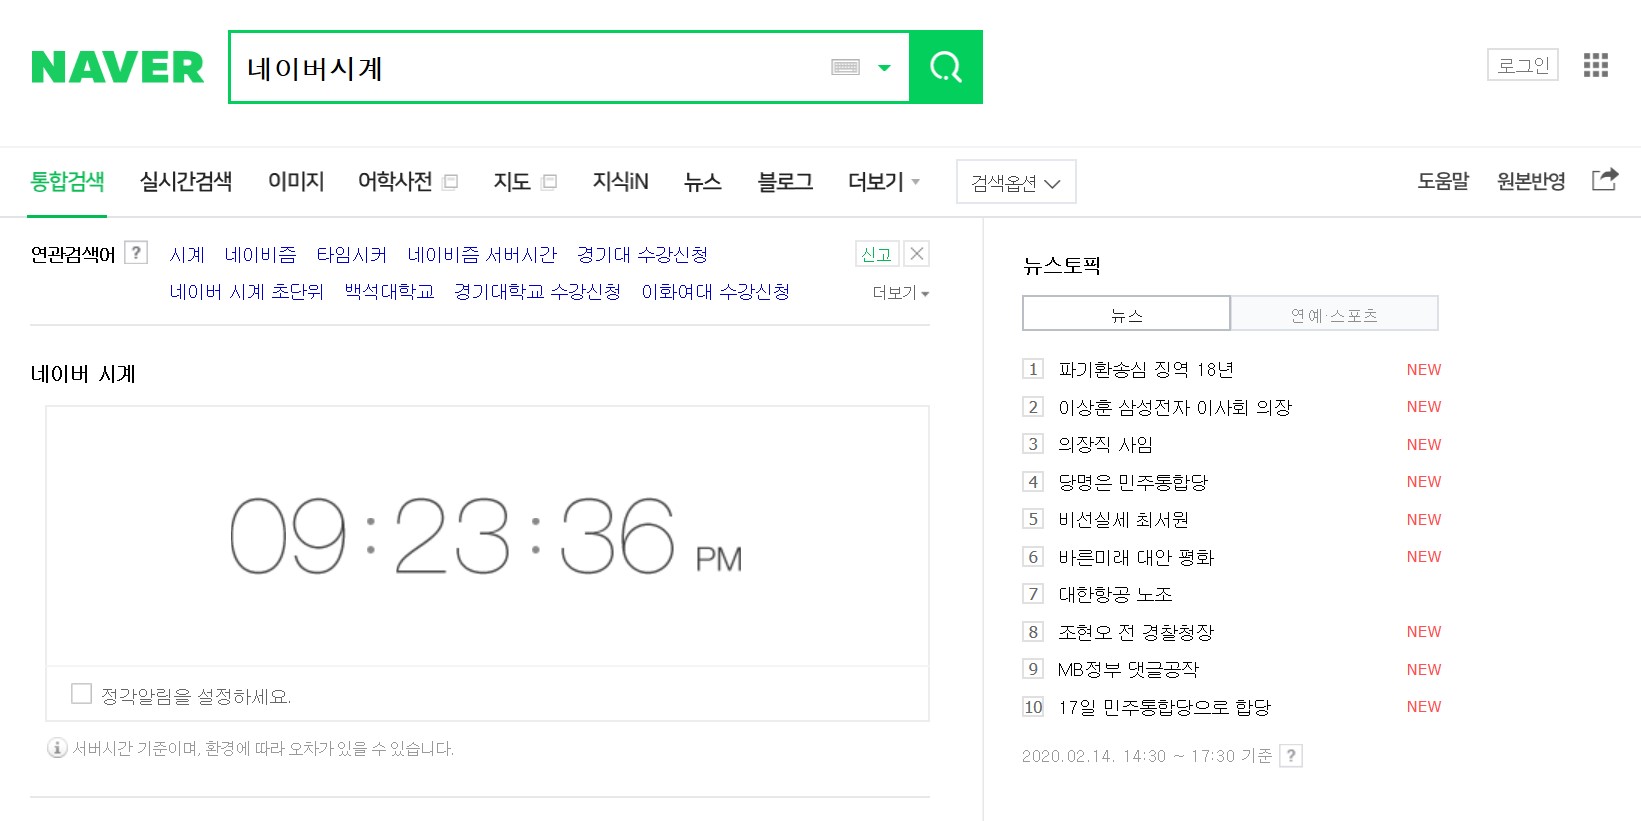Image resolution: width=1641 pixels, height=821 pixels.
Task: Click related search 네이버 시계 초단위
Action: click(247, 292)
